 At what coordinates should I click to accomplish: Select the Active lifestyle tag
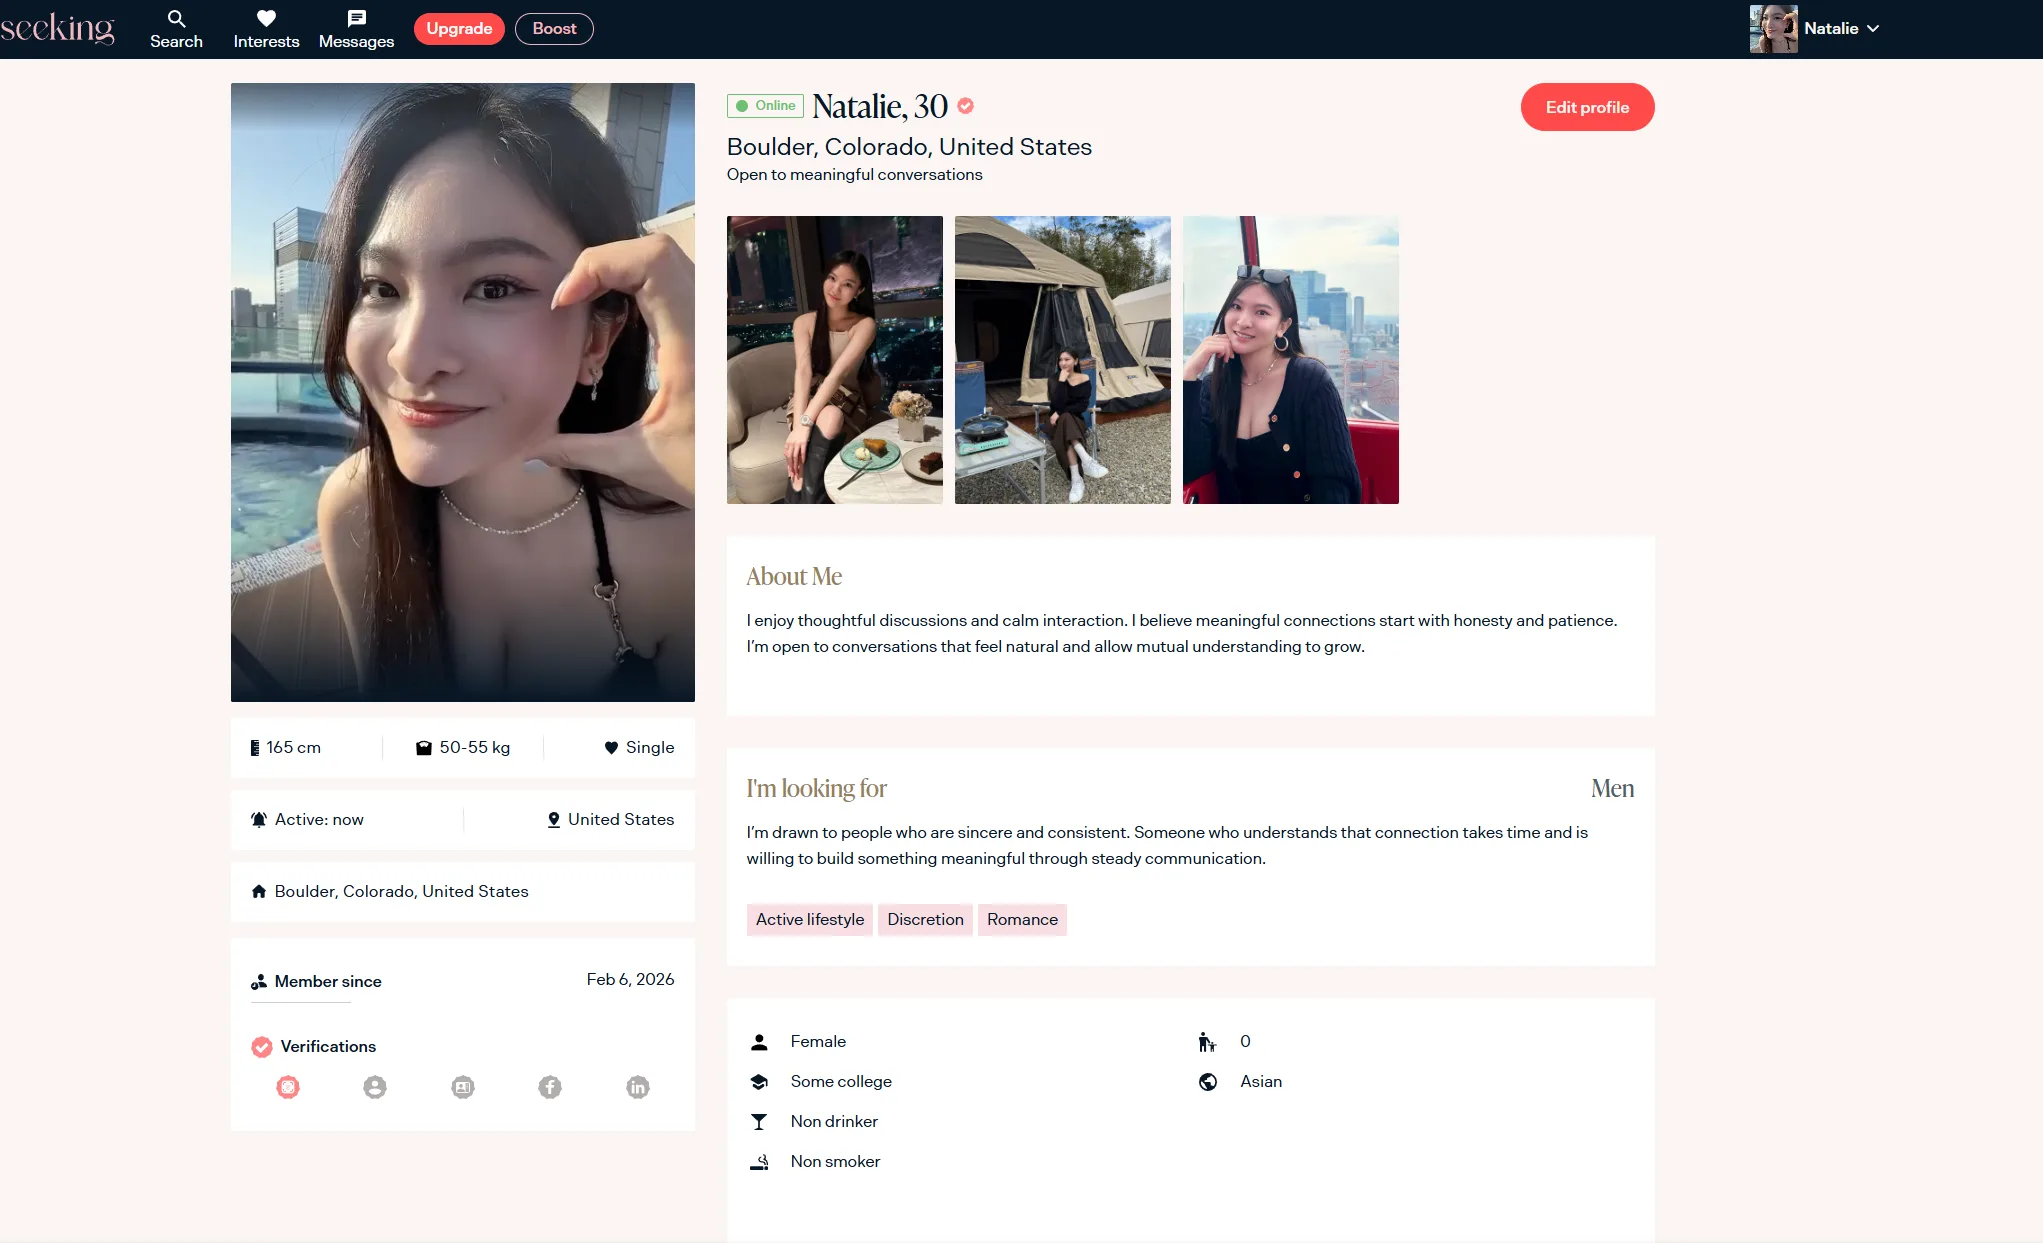point(809,919)
